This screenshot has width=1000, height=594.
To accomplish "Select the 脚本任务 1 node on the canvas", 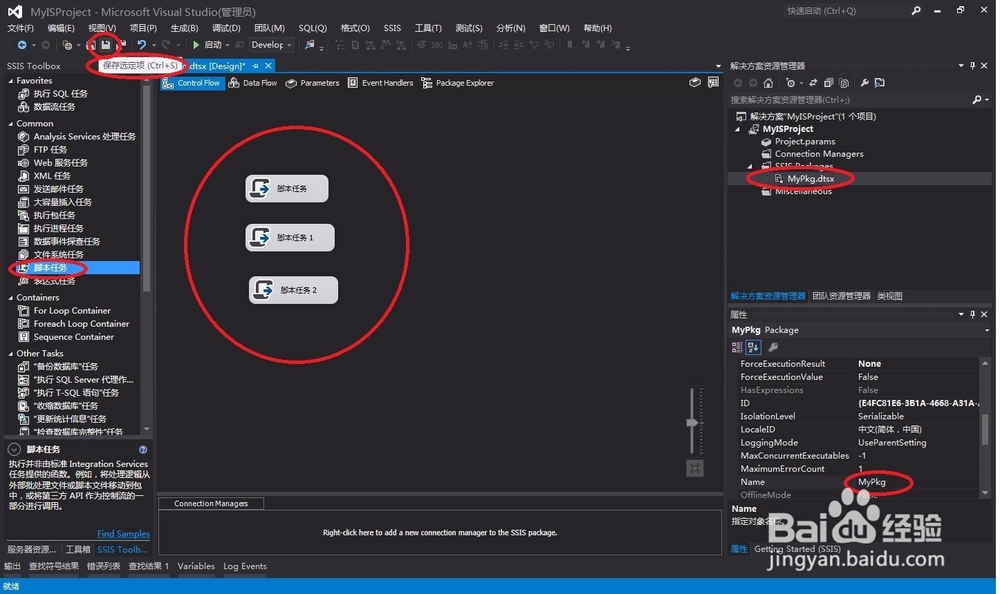I will [290, 237].
